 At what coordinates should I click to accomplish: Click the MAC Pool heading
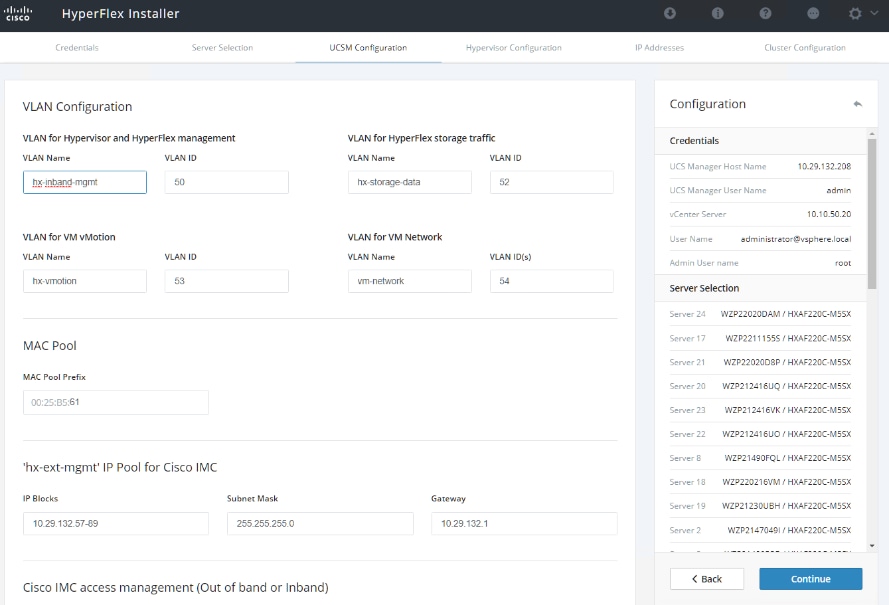[x=49, y=345]
